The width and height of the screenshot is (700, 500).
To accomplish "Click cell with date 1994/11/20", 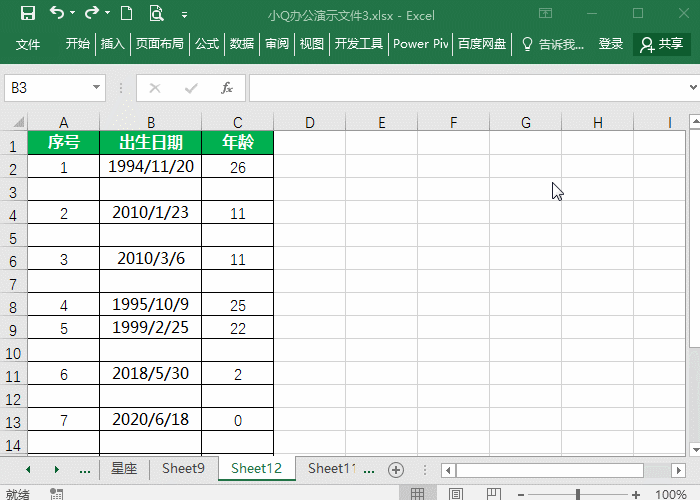I will pos(151,167).
